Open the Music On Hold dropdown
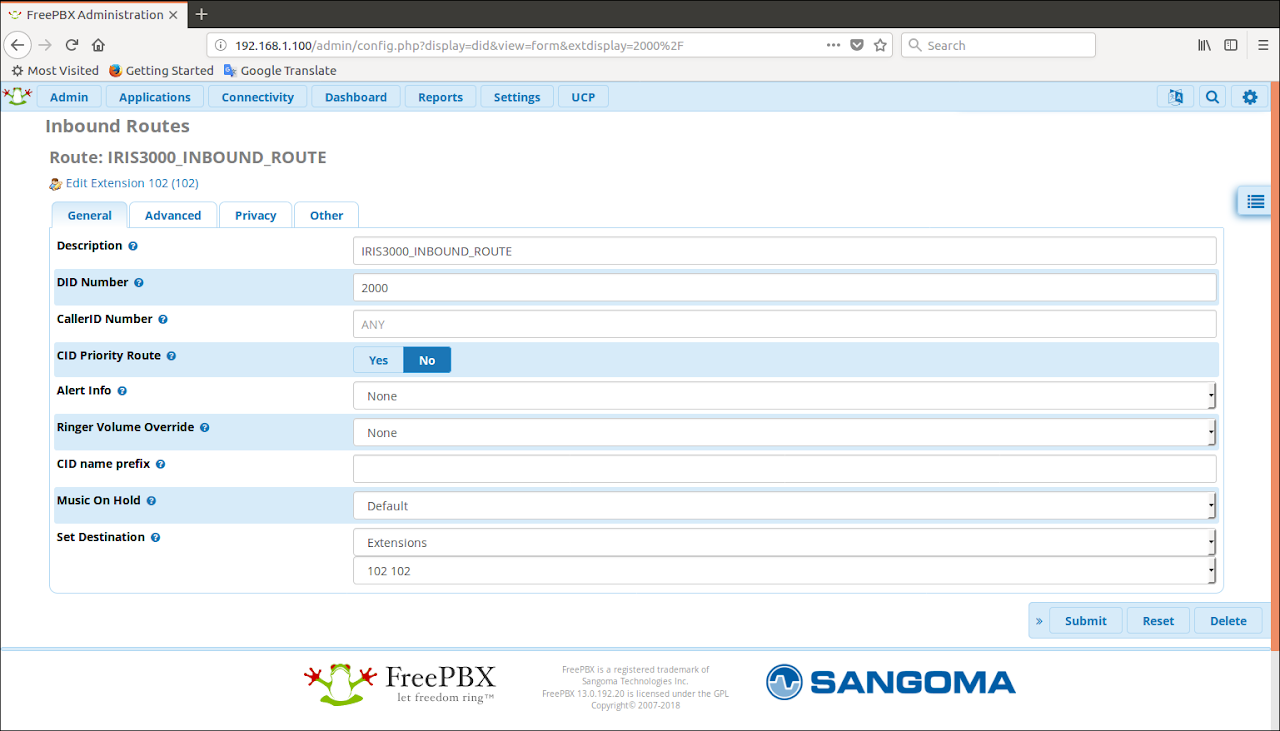This screenshot has height=731, width=1280. click(x=784, y=506)
